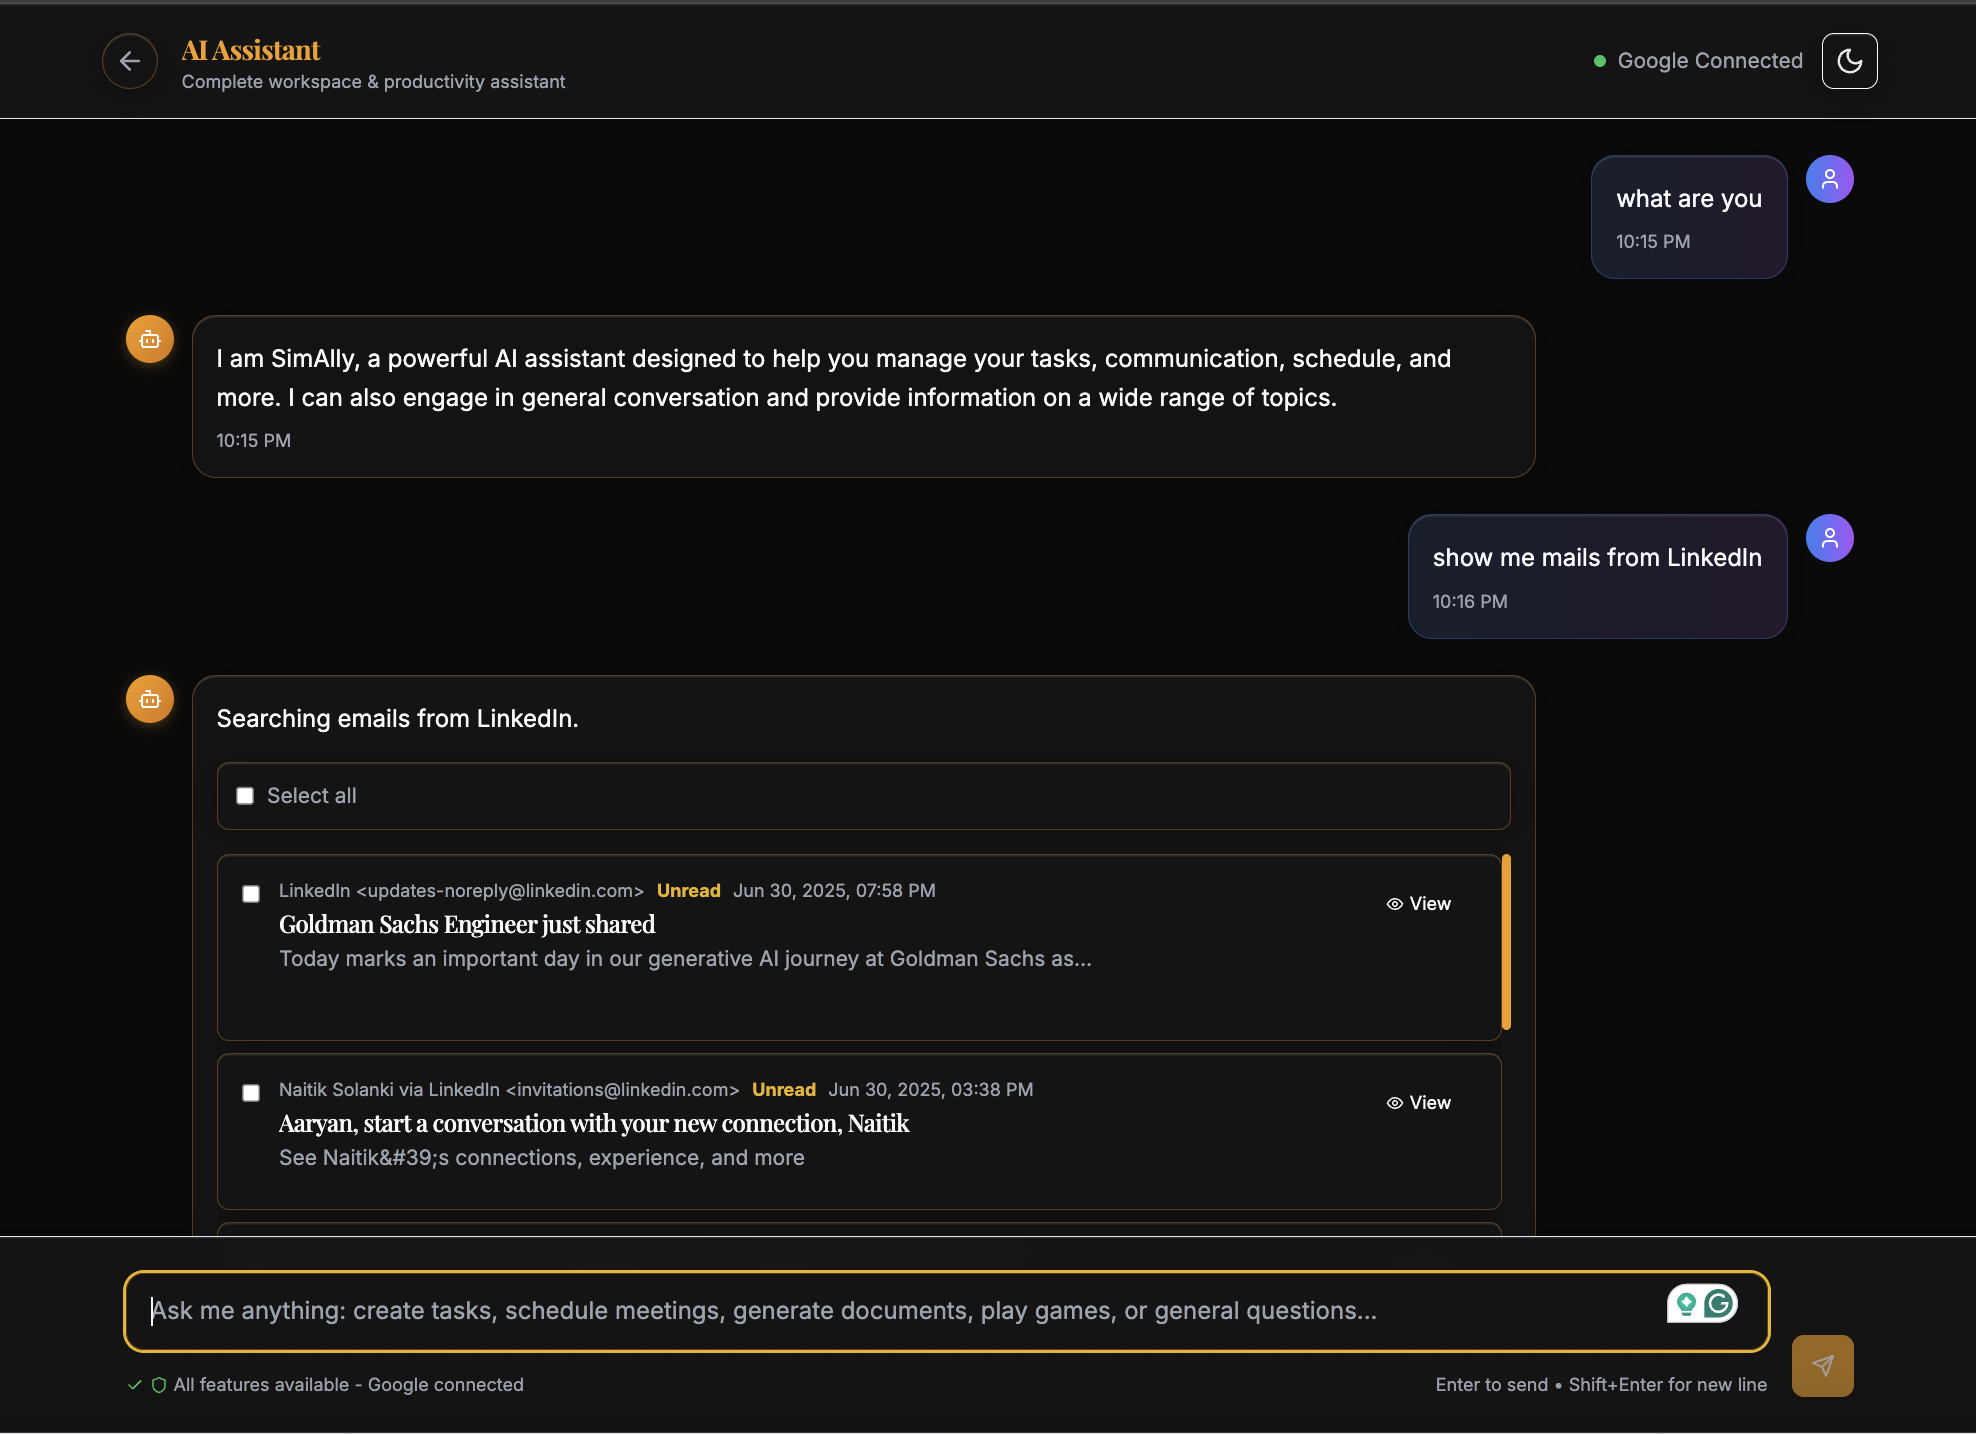The height and width of the screenshot is (1434, 1976).
Task: Click the orange email list scrollbar
Action: (1506, 942)
